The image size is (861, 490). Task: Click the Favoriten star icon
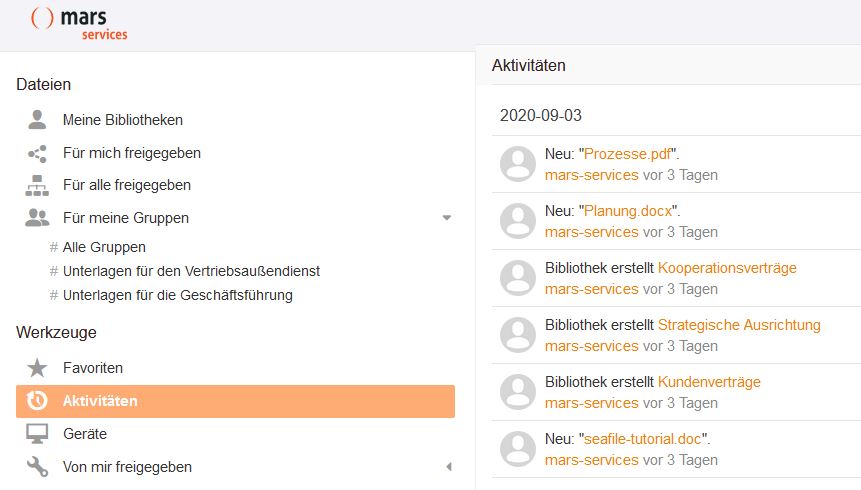[x=37, y=368]
